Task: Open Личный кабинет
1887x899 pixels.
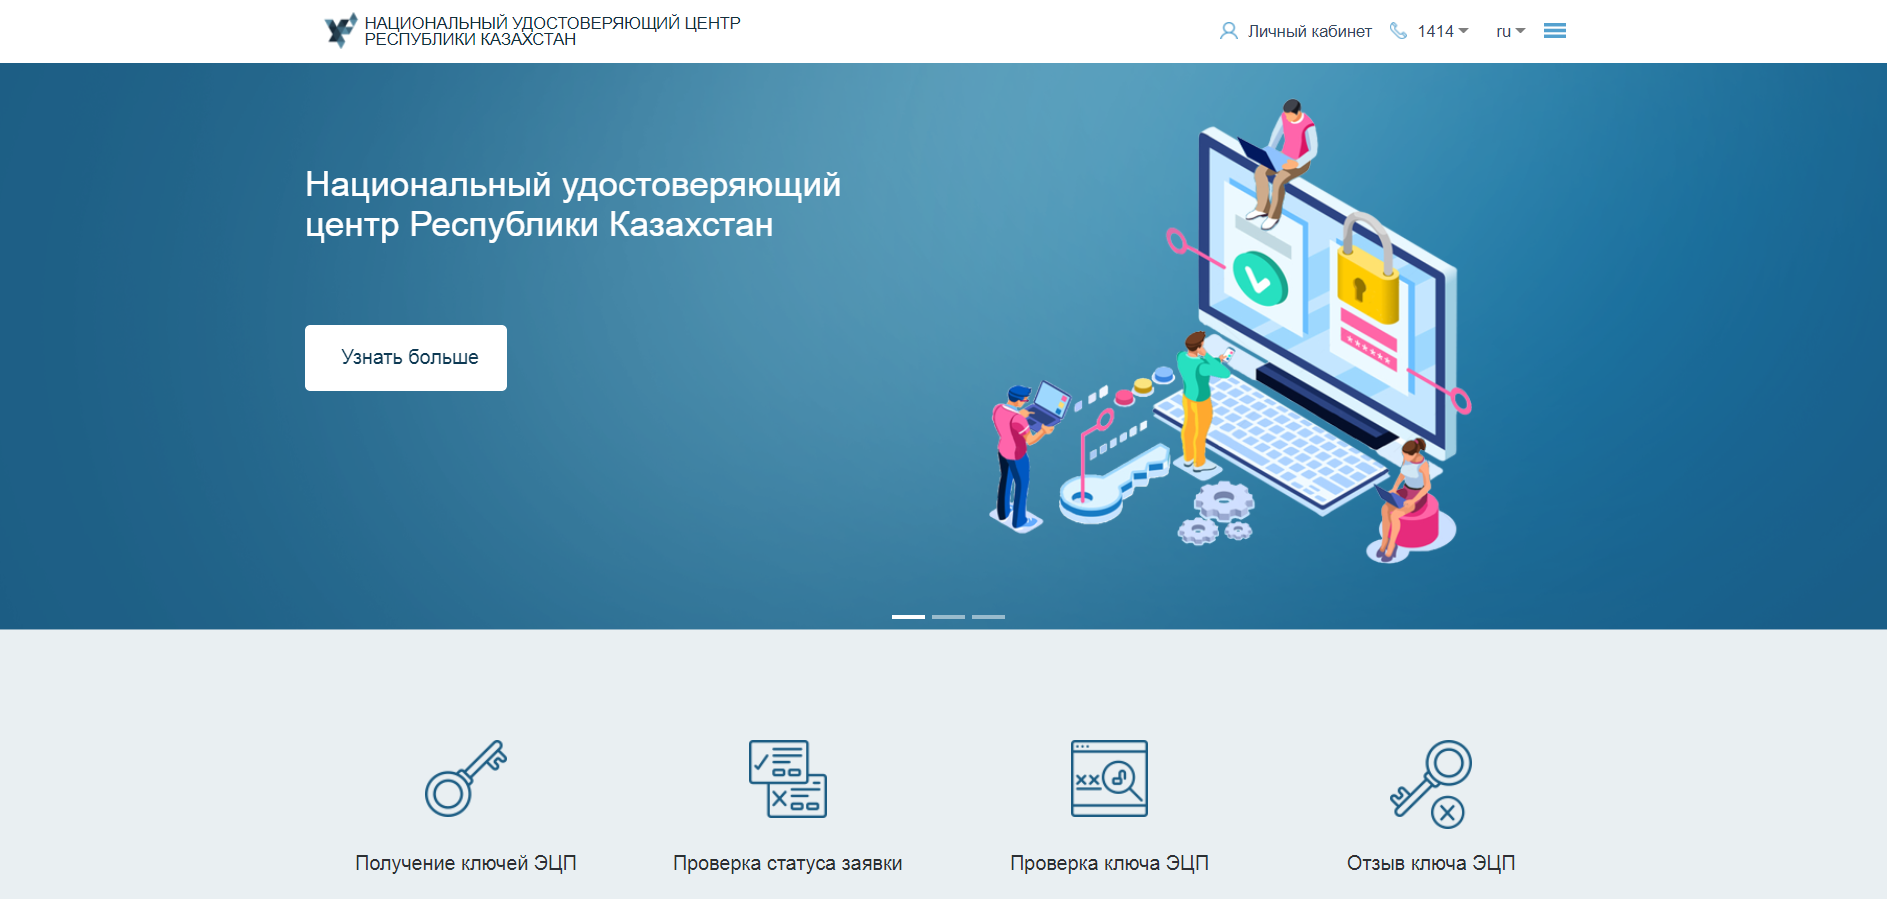Action: [1309, 31]
